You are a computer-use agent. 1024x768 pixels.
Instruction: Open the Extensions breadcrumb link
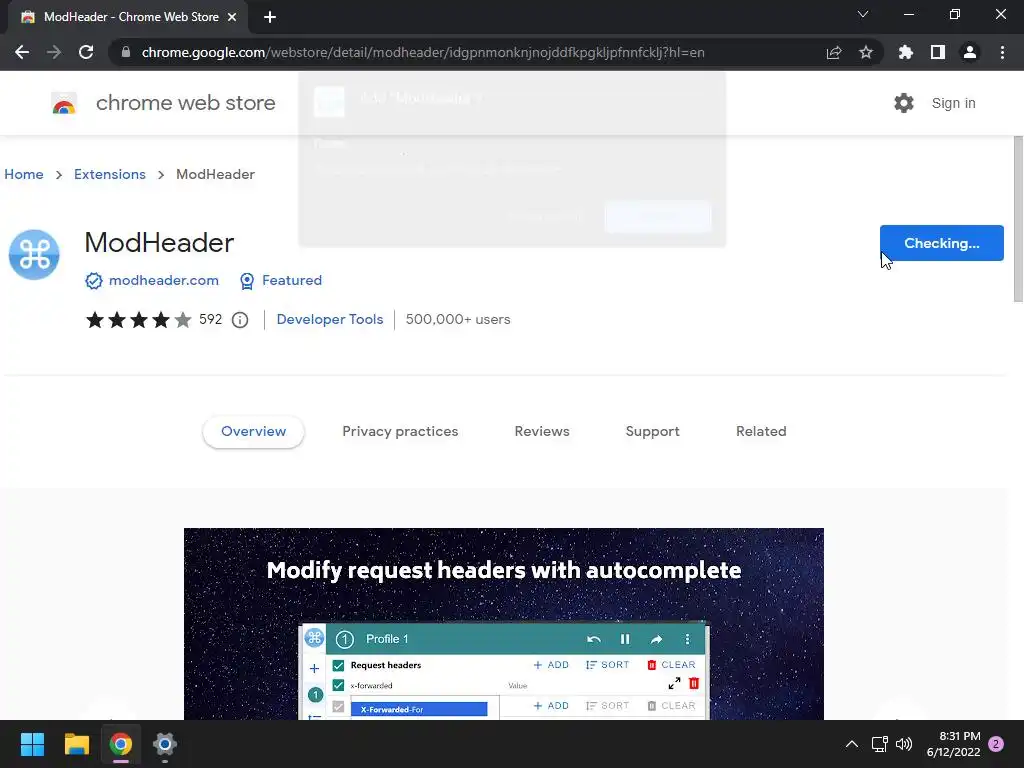click(x=110, y=174)
